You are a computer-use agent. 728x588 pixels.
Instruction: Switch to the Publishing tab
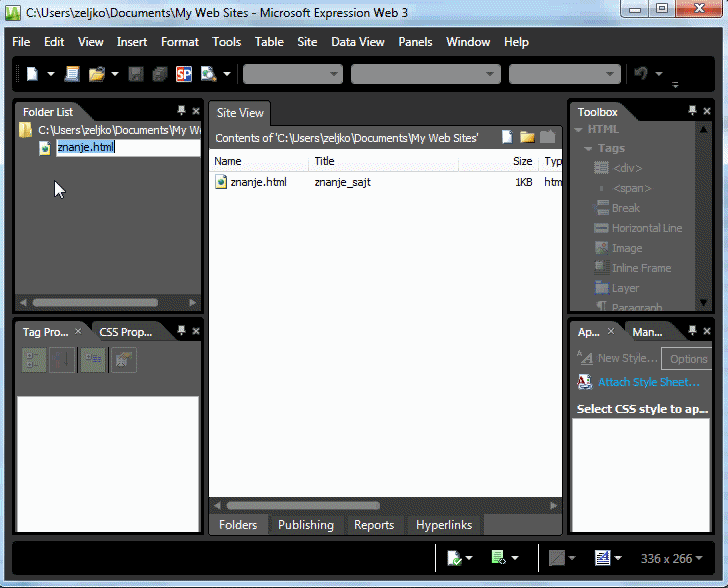305,525
